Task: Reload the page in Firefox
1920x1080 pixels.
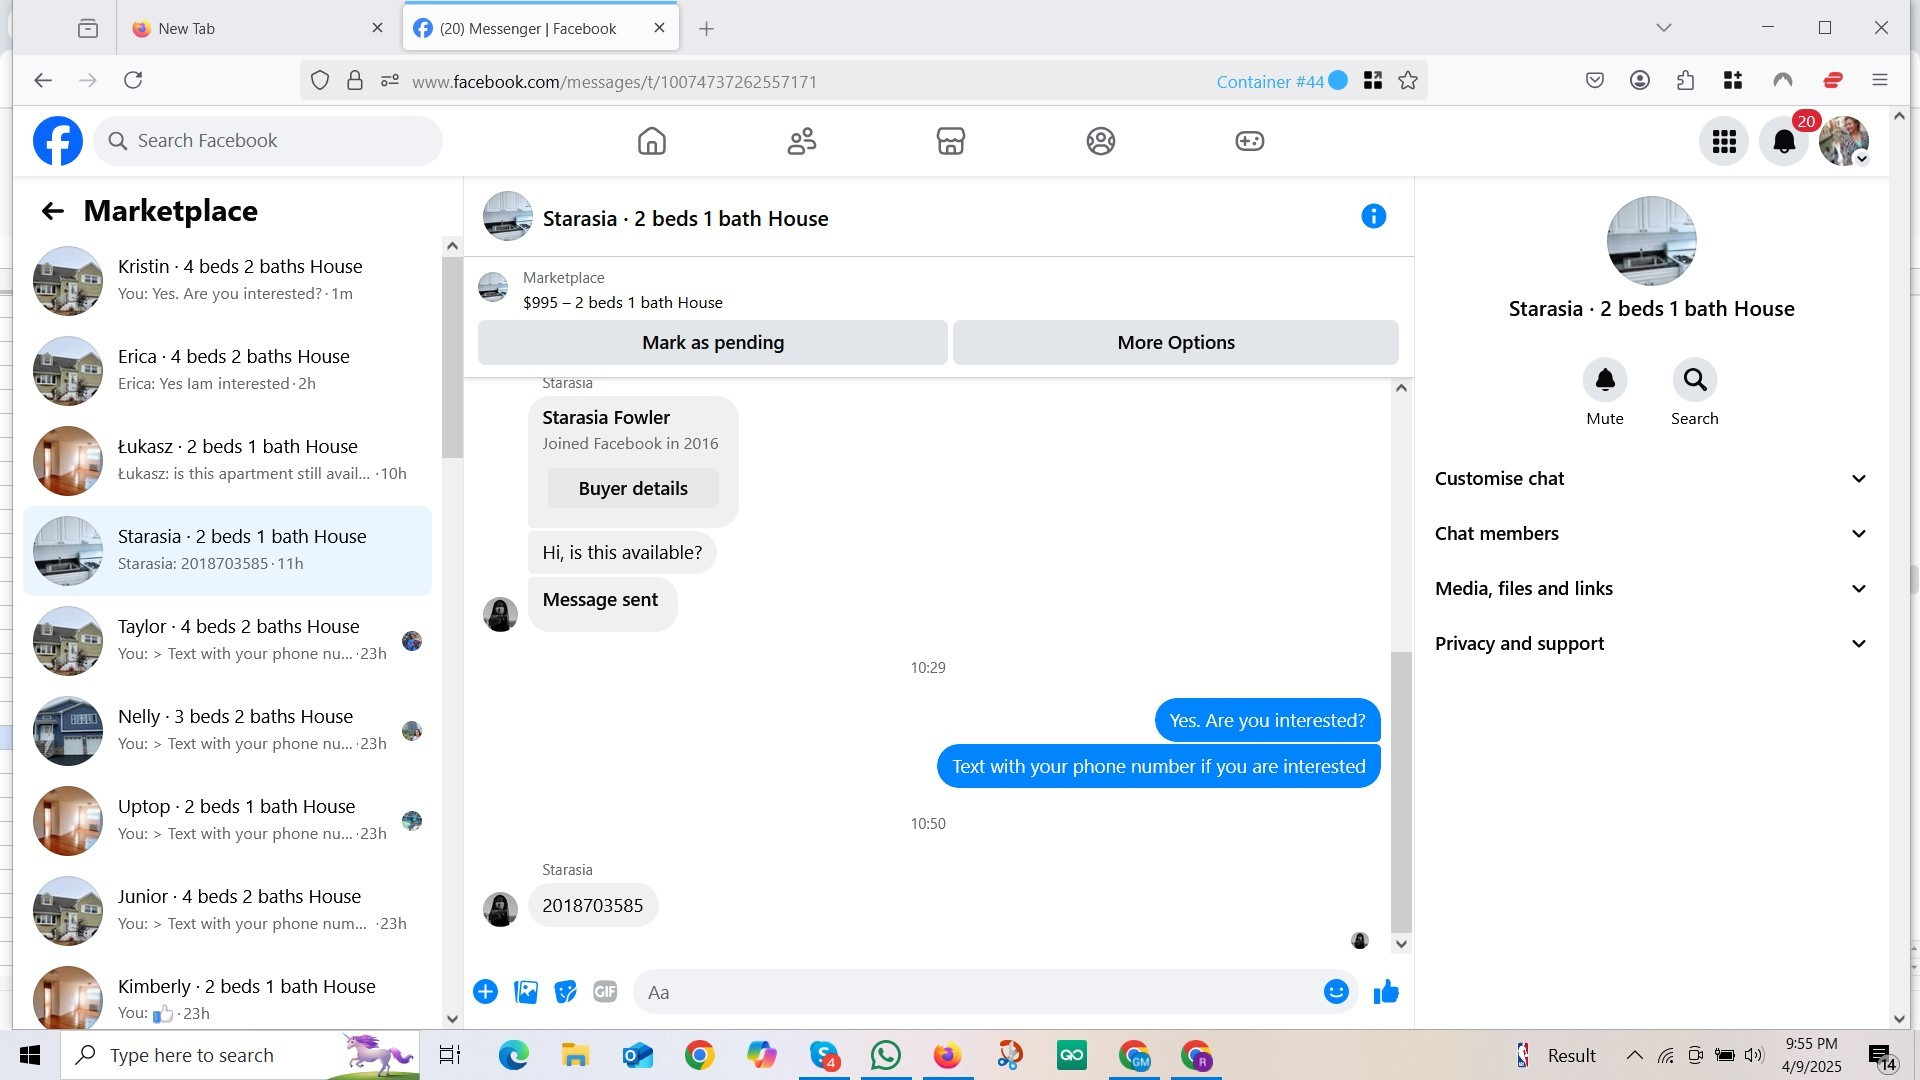Action: pos(133,80)
